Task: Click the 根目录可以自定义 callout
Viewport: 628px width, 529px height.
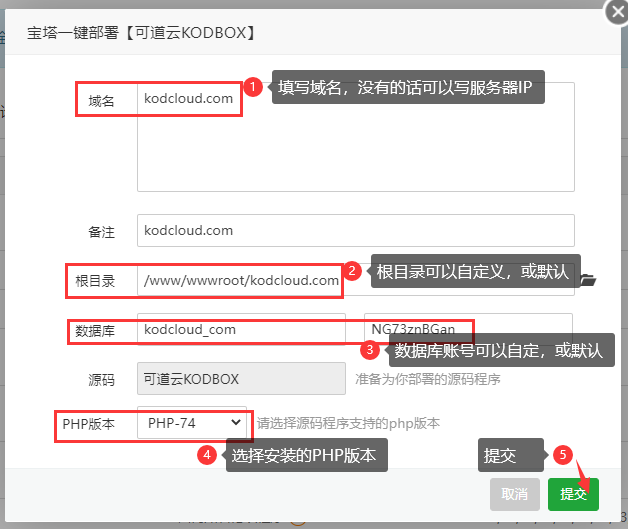Action: point(473,271)
